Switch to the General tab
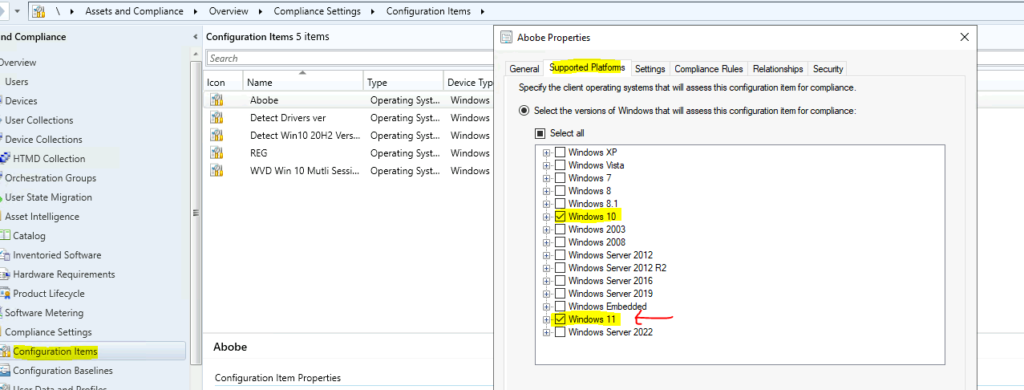Viewport: 1024px width, 390px height. pos(524,69)
